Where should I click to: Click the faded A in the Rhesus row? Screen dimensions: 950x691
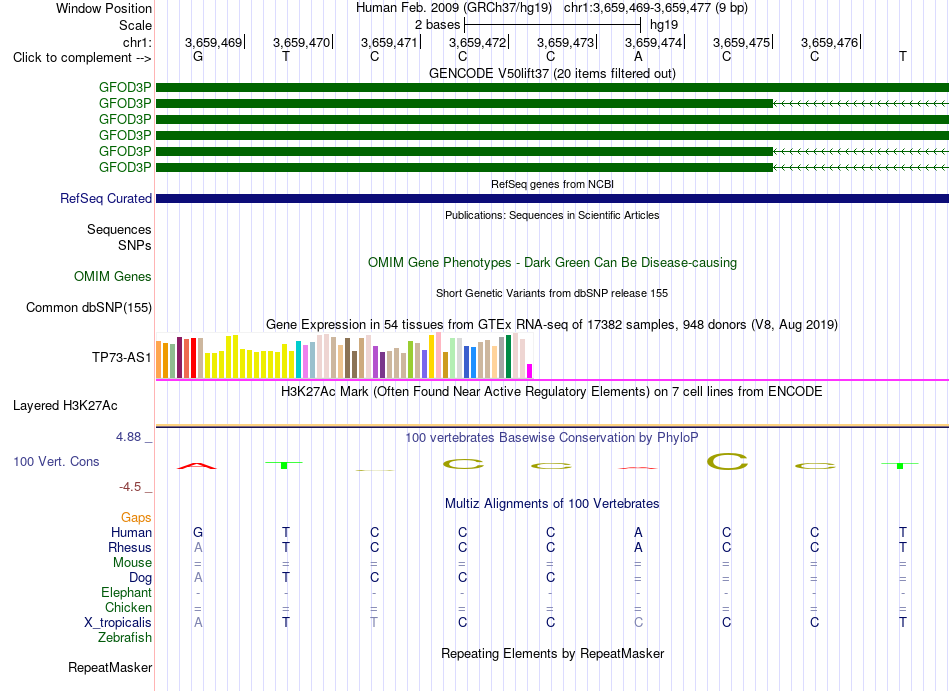pos(198,547)
